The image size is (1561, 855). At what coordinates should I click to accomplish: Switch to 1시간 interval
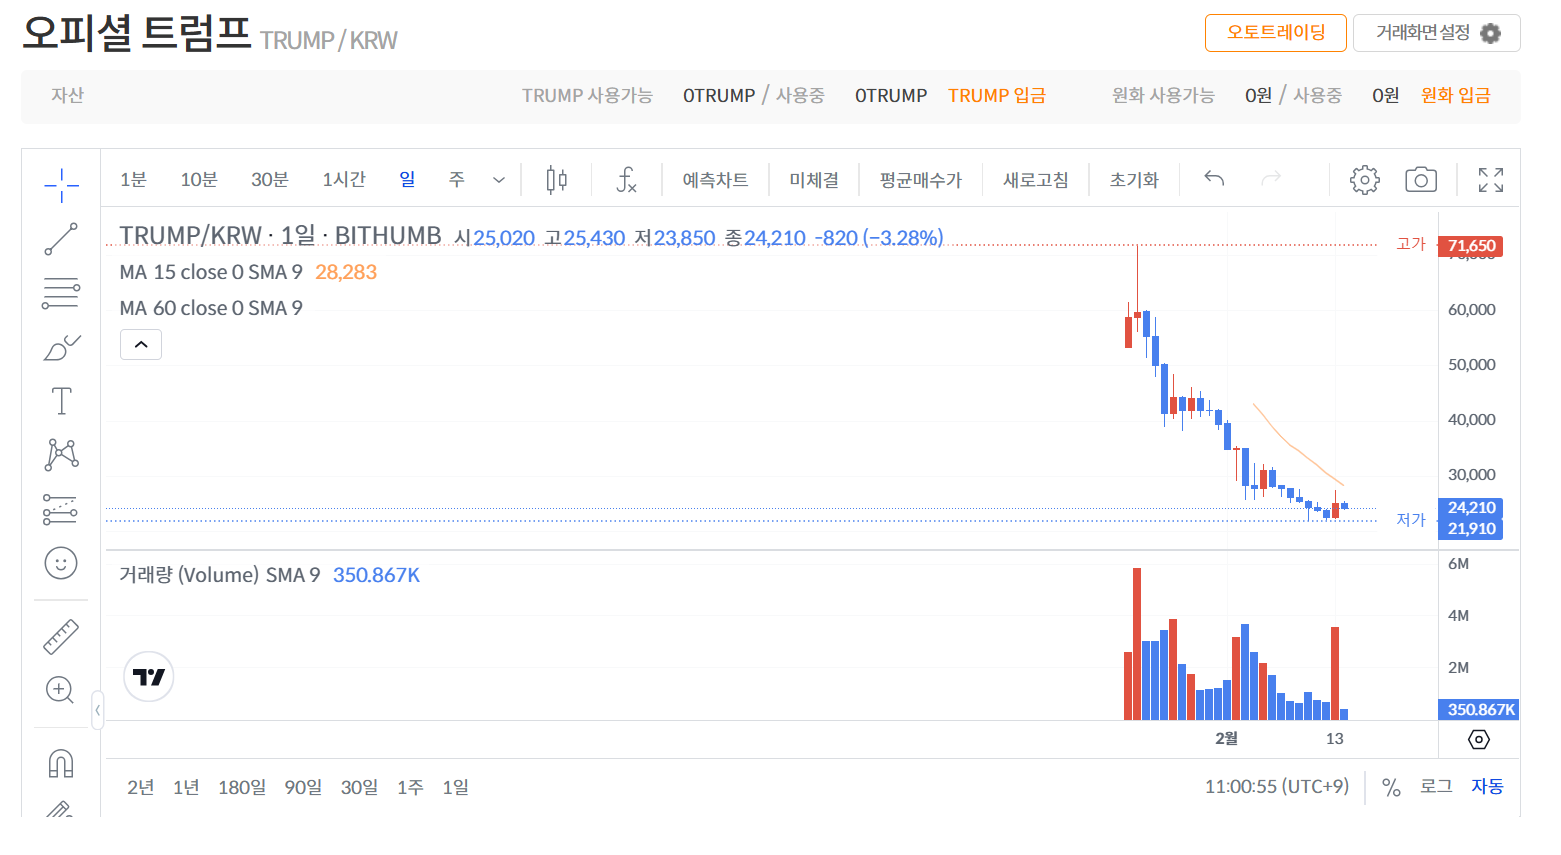pyautogui.click(x=344, y=180)
